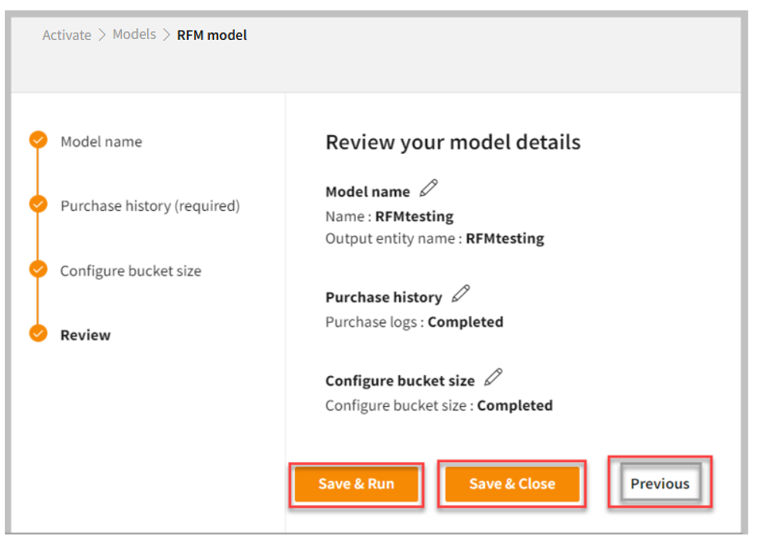
Task: Select the Review step in the sidebar
Action: click(x=85, y=335)
